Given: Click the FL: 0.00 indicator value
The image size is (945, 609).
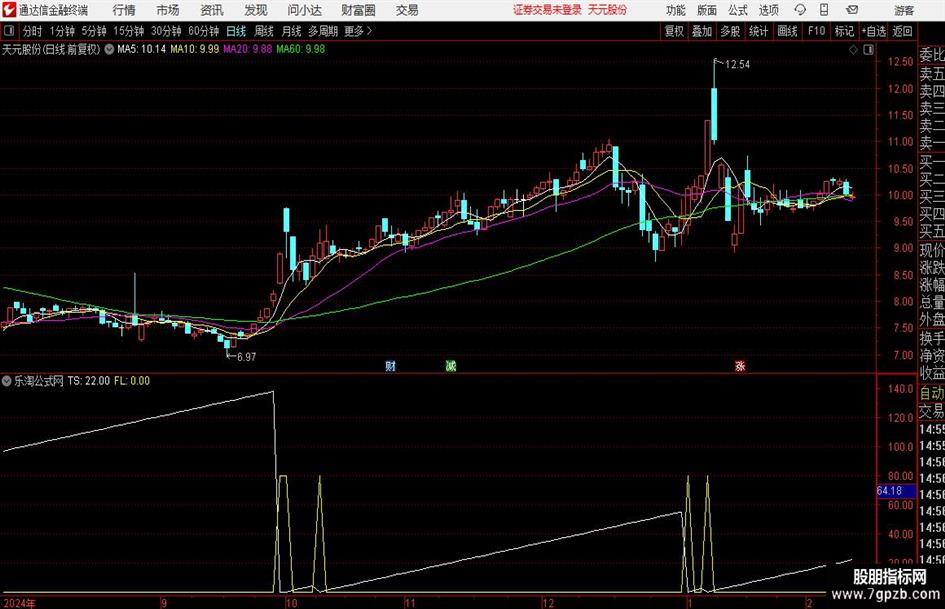Looking at the screenshot, I should click(132, 381).
